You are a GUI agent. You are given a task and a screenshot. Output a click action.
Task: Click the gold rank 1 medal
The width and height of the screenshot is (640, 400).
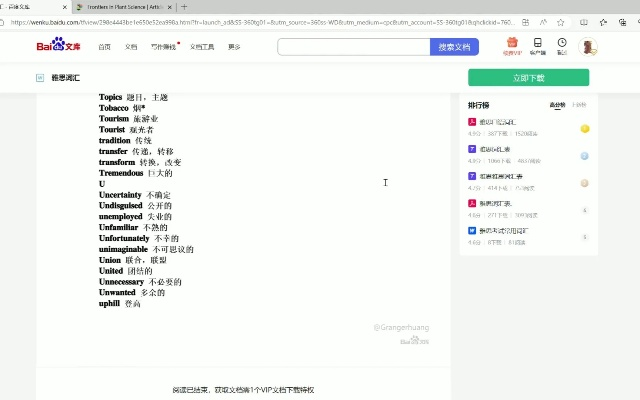pyautogui.click(x=584, y=129)
